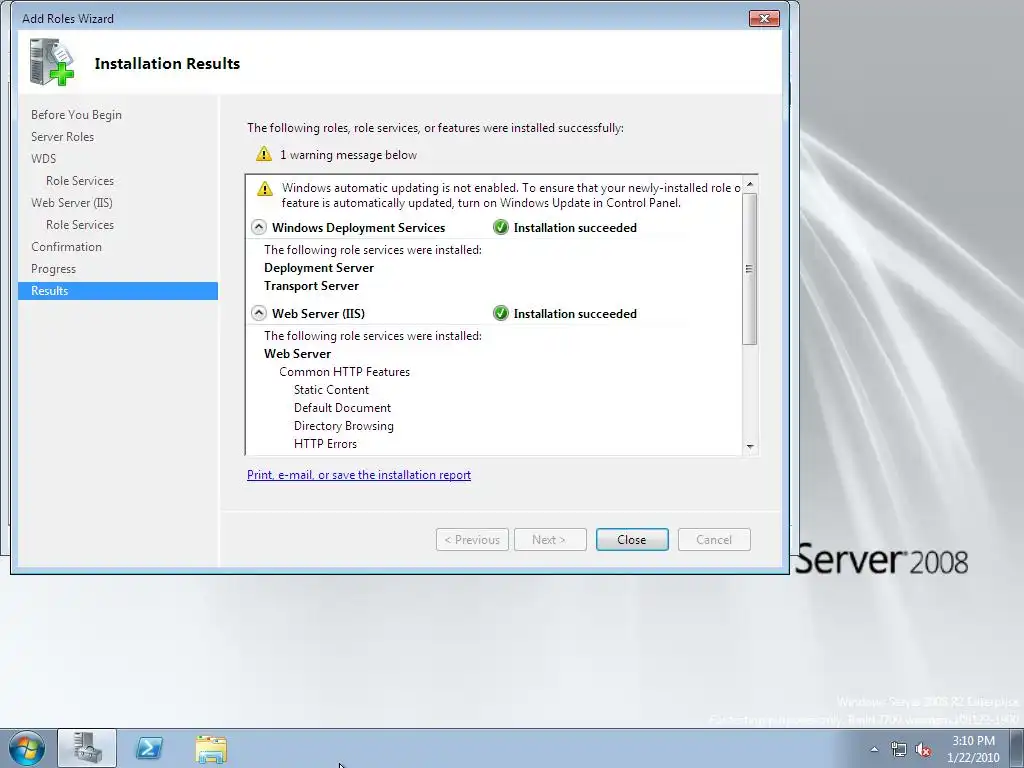This screenshot has width=1024, height=768.
Task: Collapse the Web Server (IIS) results section
Action: (x=259, y=313)
